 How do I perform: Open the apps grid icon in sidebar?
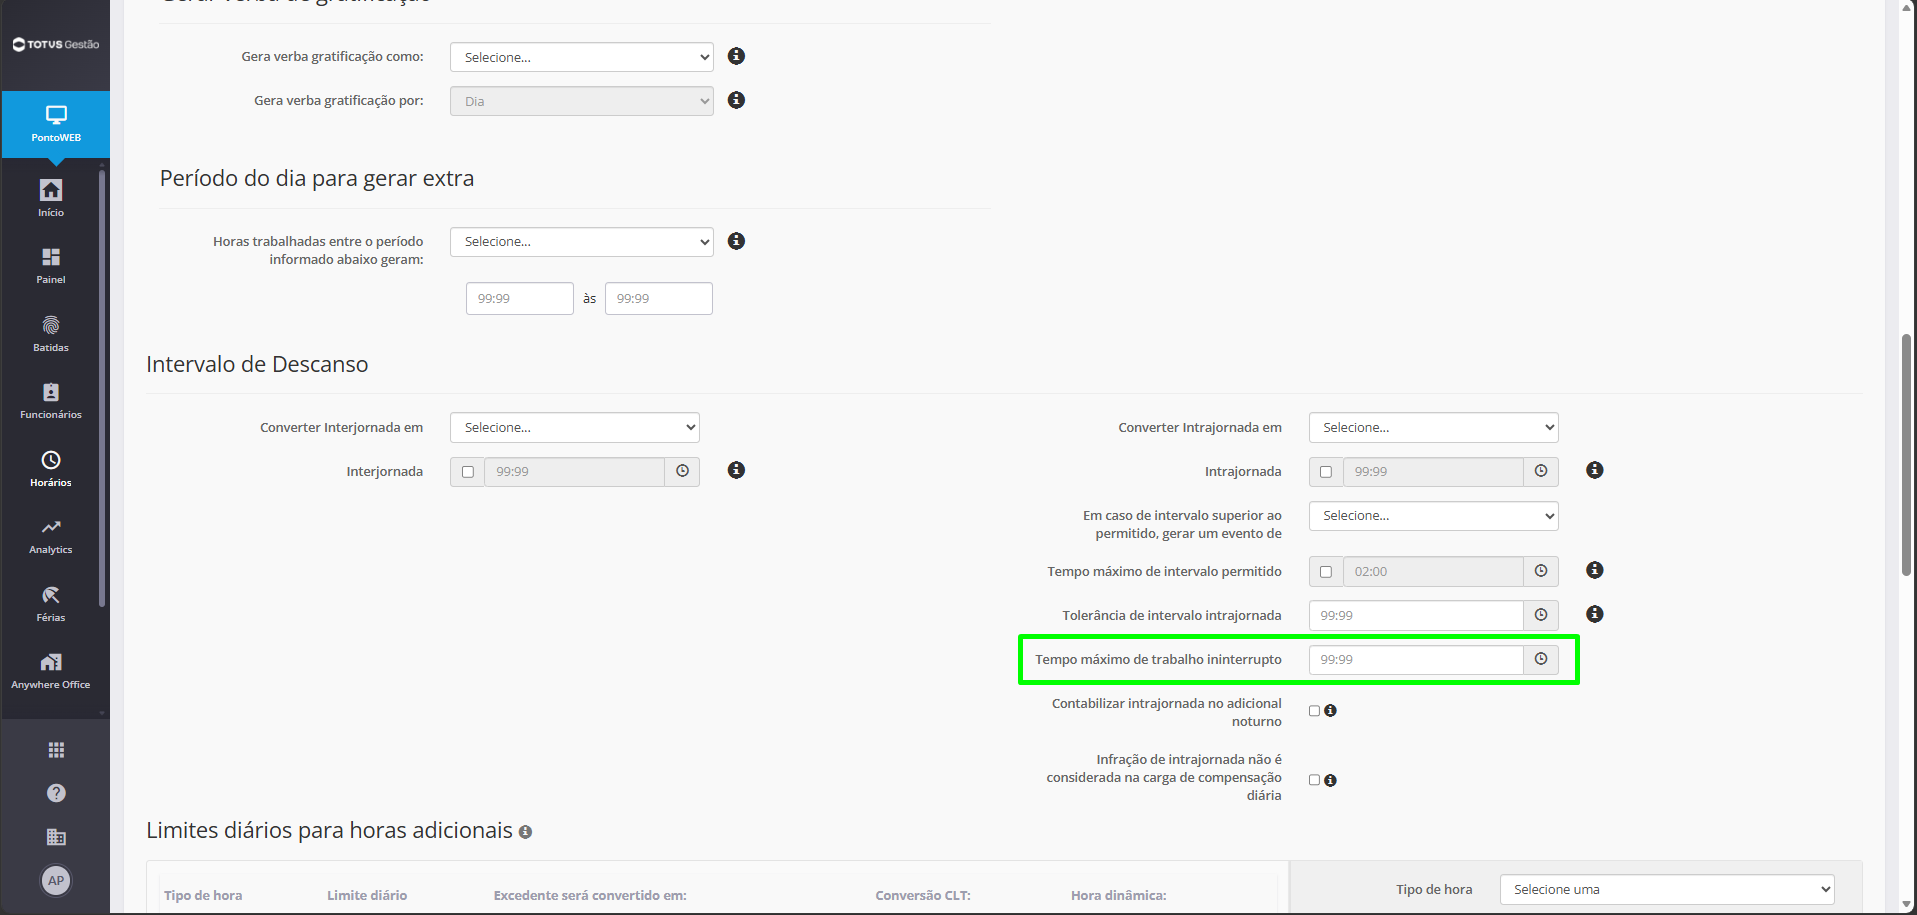pyautogui.click(x=56, y=750)
